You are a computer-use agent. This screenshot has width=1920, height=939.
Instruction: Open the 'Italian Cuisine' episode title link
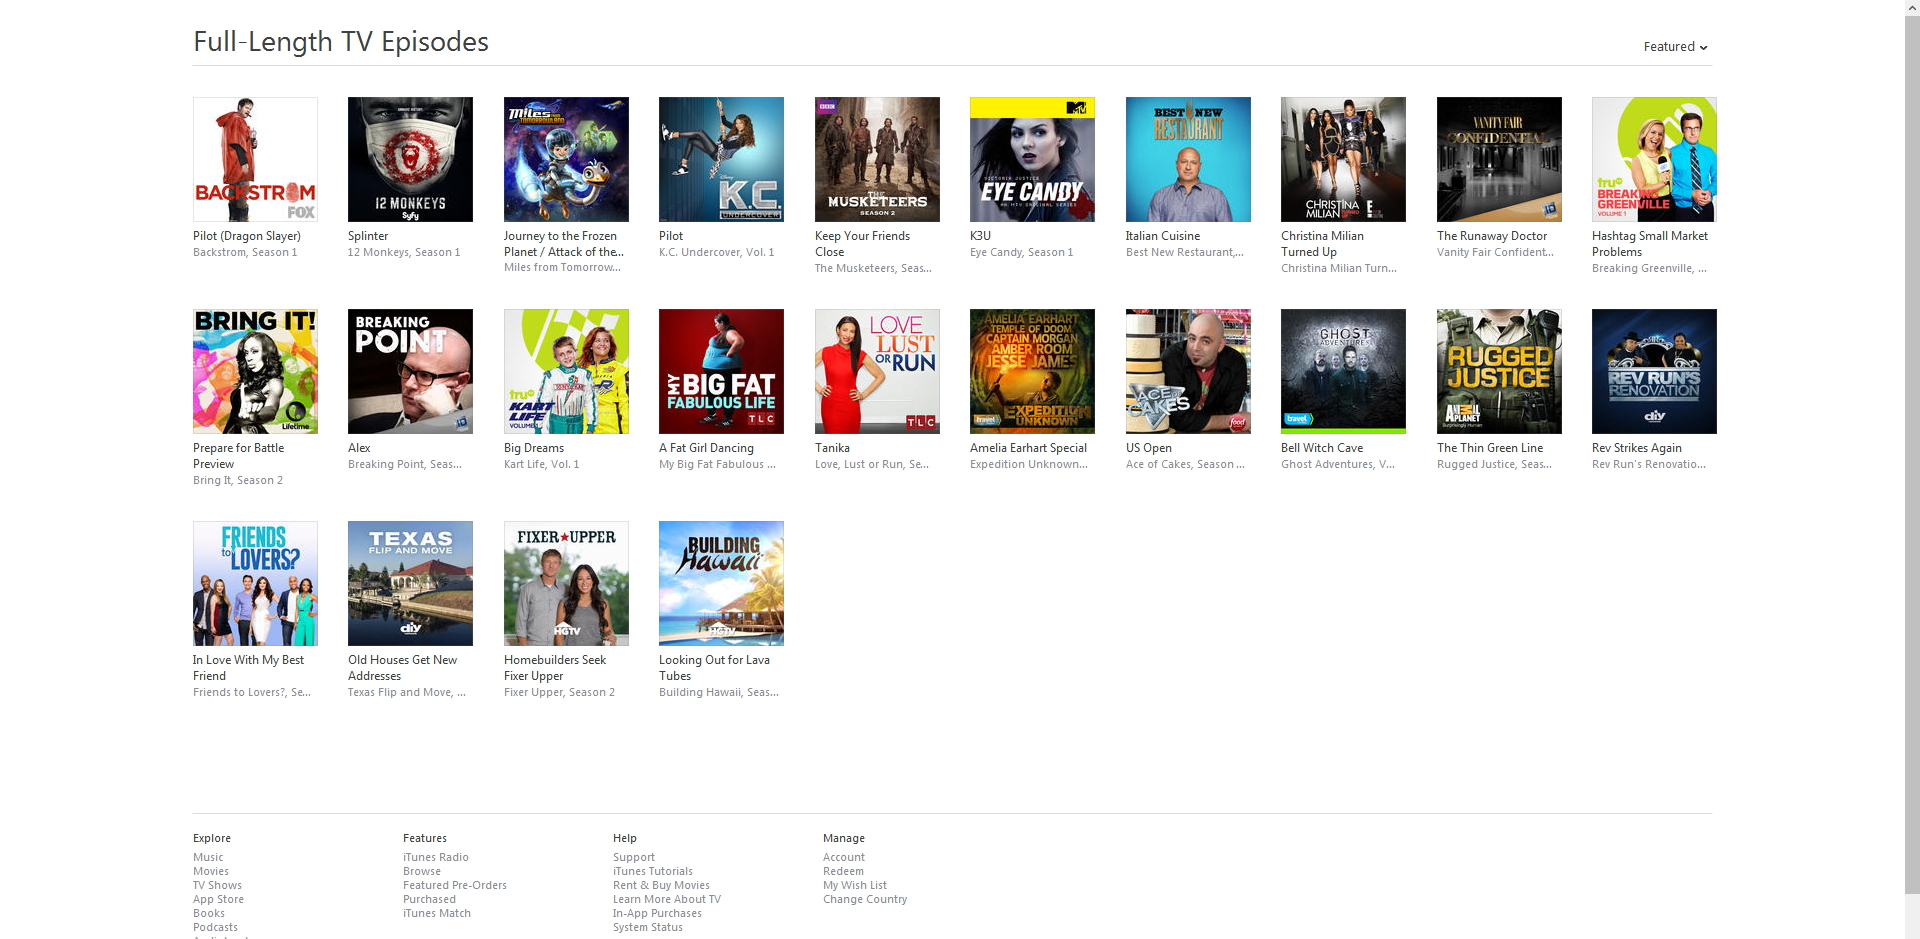click(x=1162, y=236)
